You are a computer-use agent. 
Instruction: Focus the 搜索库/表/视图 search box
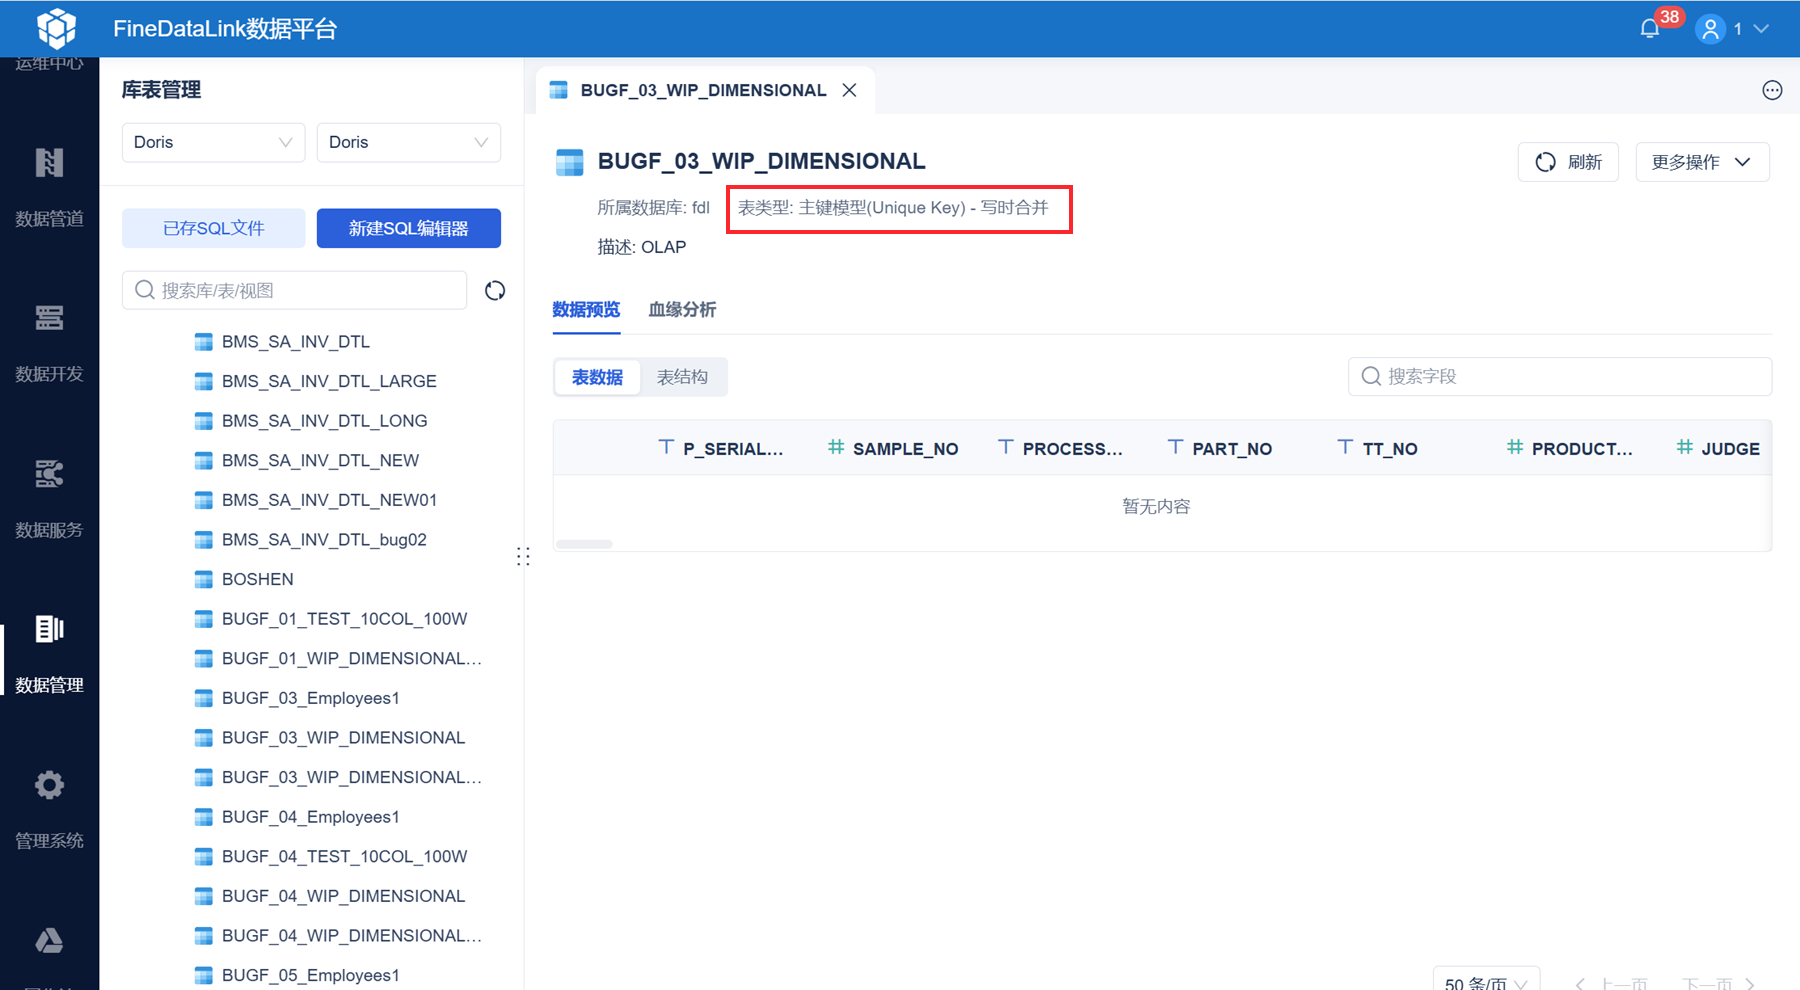294,290
